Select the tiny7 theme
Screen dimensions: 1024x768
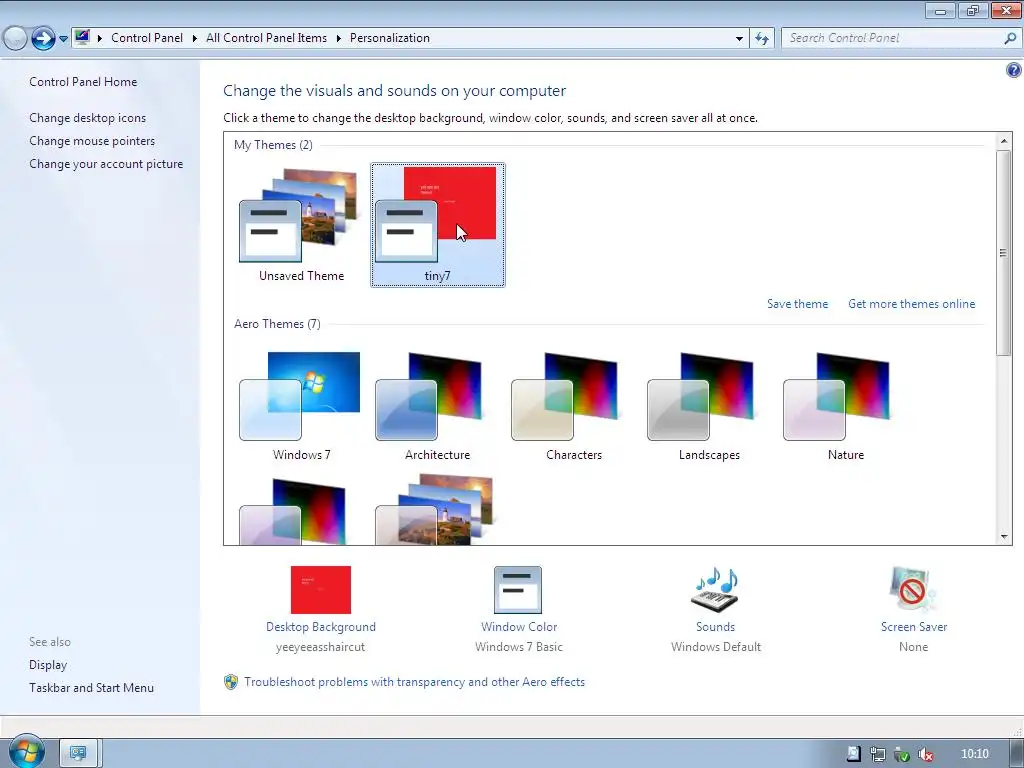pyautogui.click(x=438, y=225)
